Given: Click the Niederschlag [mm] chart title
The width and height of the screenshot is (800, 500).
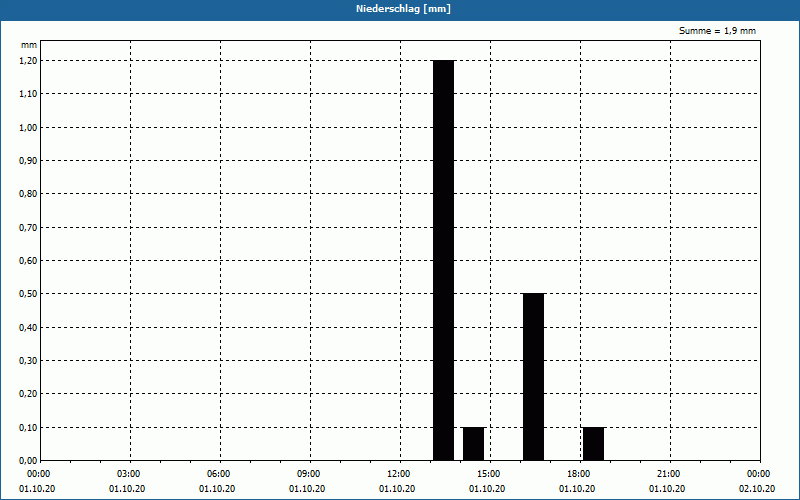Looking at the screenshot, I should (403, 9).
